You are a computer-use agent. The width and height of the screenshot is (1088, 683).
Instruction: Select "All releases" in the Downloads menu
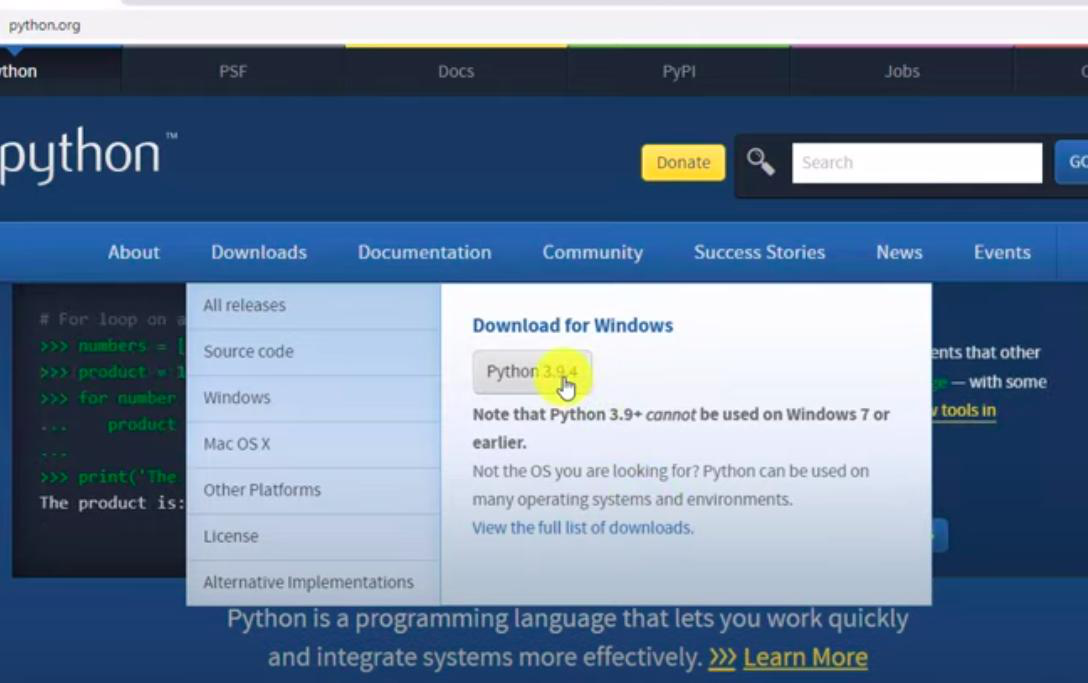click(245, 305)
